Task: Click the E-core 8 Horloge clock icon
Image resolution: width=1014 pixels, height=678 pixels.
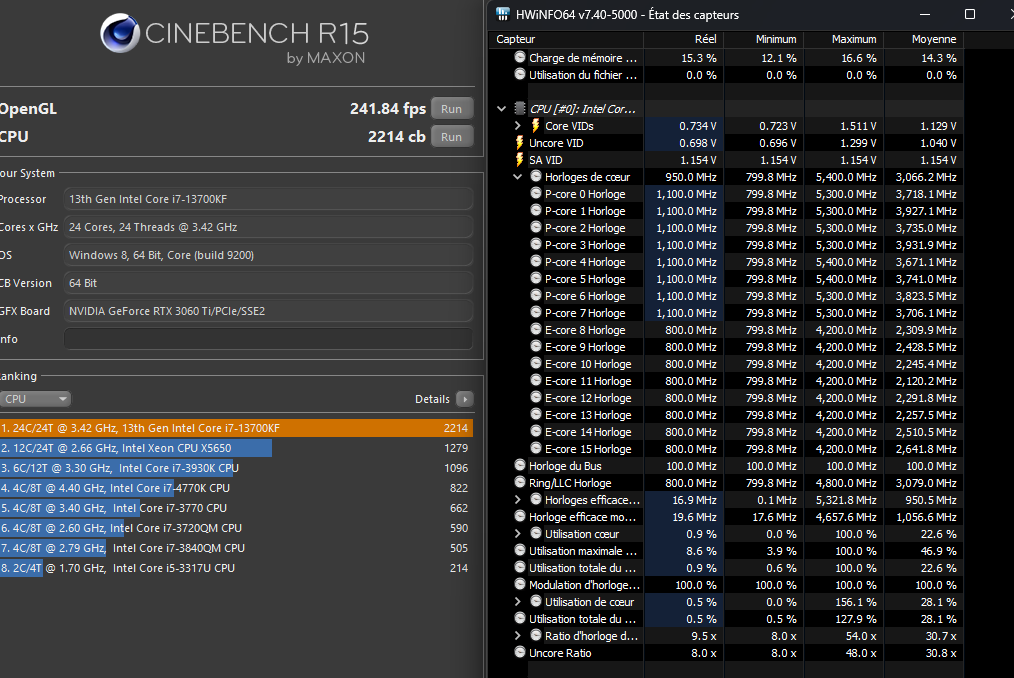Action: tap(536, 329)
